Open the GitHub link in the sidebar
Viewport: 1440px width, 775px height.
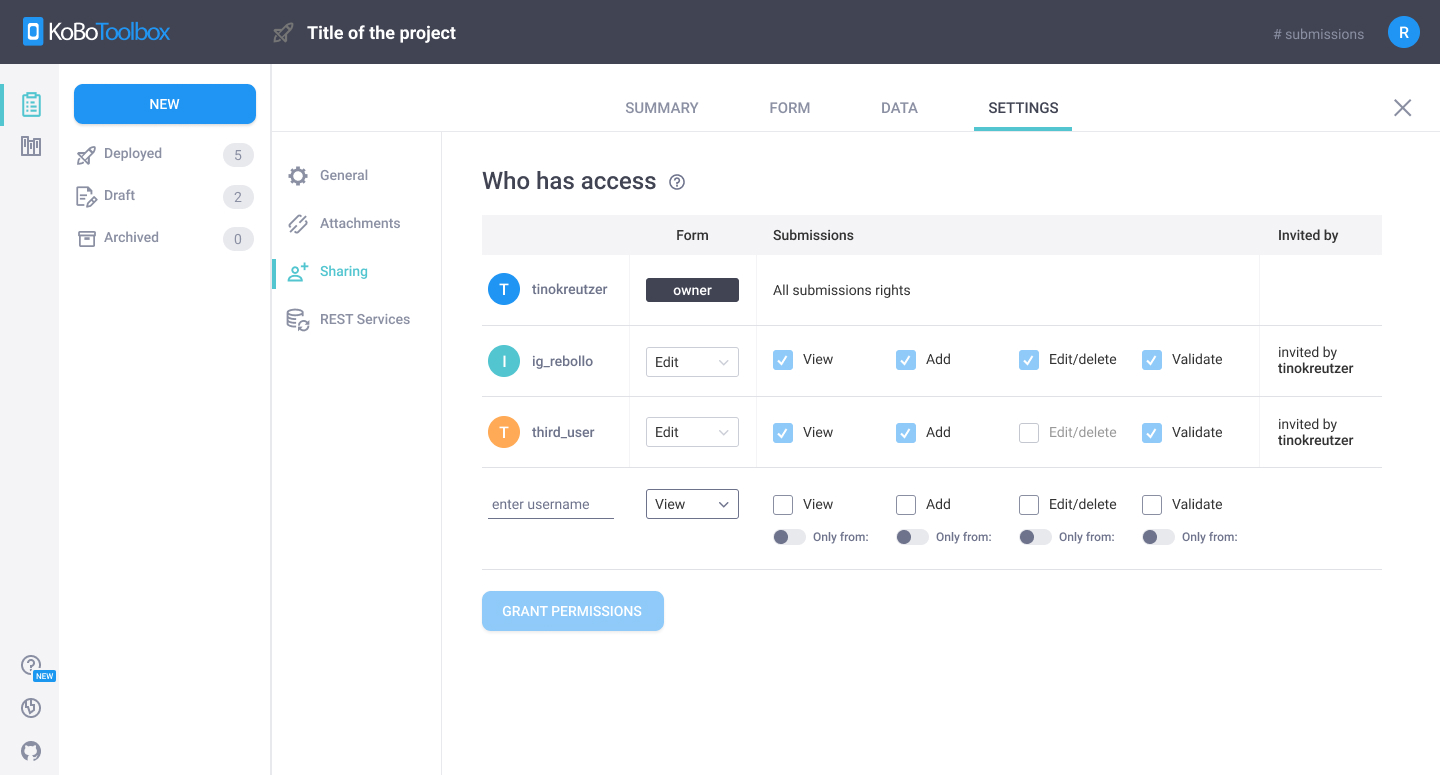click(x=31, y=751)
